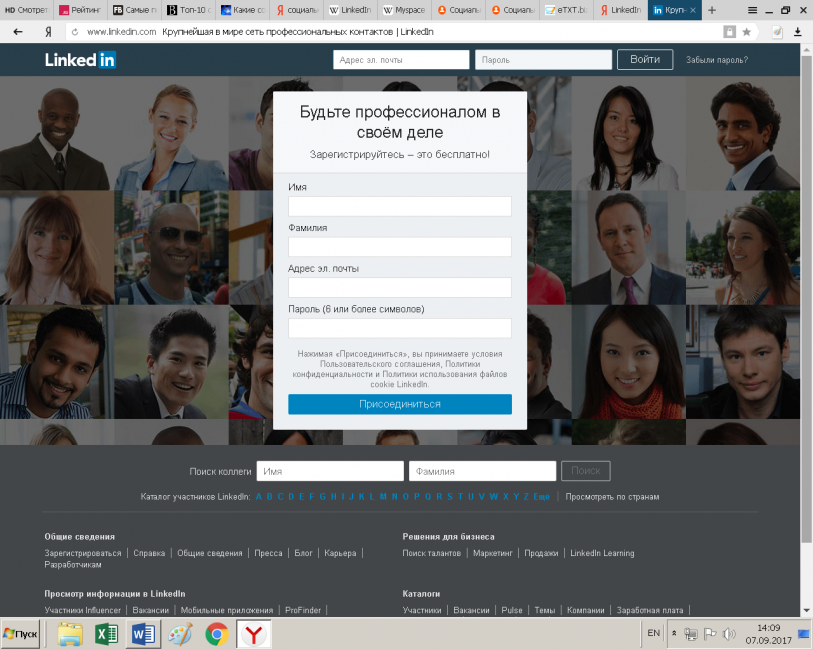The image size is (813, 650).
Task: Open Windows Explorer from taskbar
Action: tap(70, 634)
